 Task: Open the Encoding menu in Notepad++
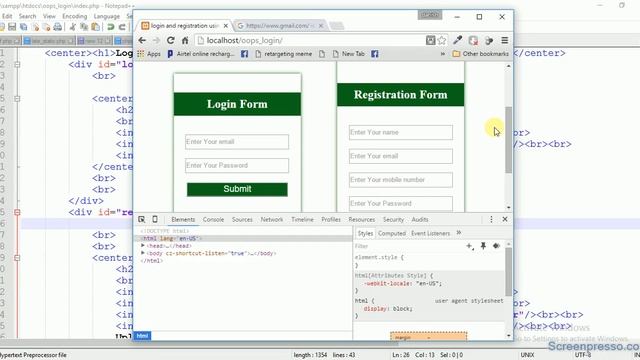pos(75,16)
